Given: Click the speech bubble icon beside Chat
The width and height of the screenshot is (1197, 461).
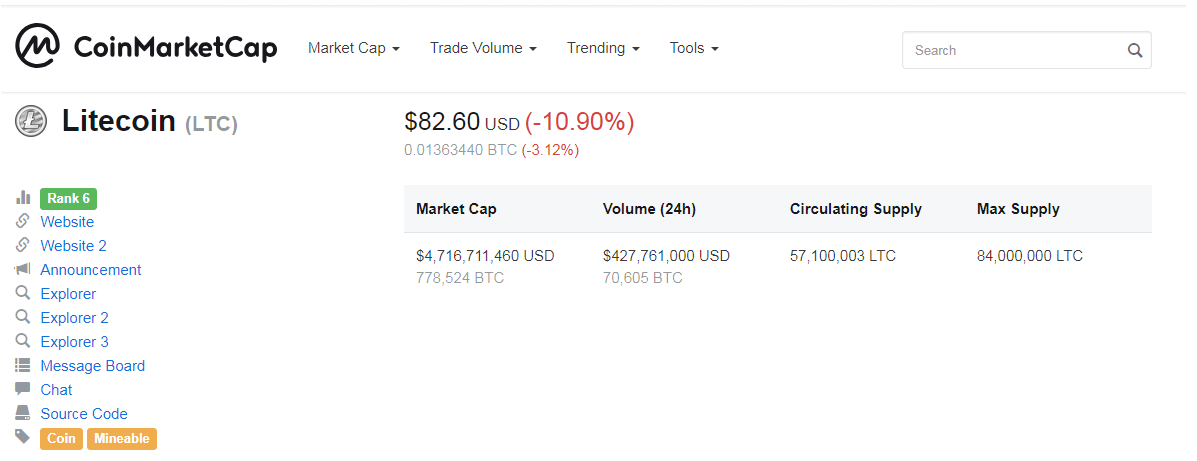Looking at the screenshot, I should click(22, 390).
